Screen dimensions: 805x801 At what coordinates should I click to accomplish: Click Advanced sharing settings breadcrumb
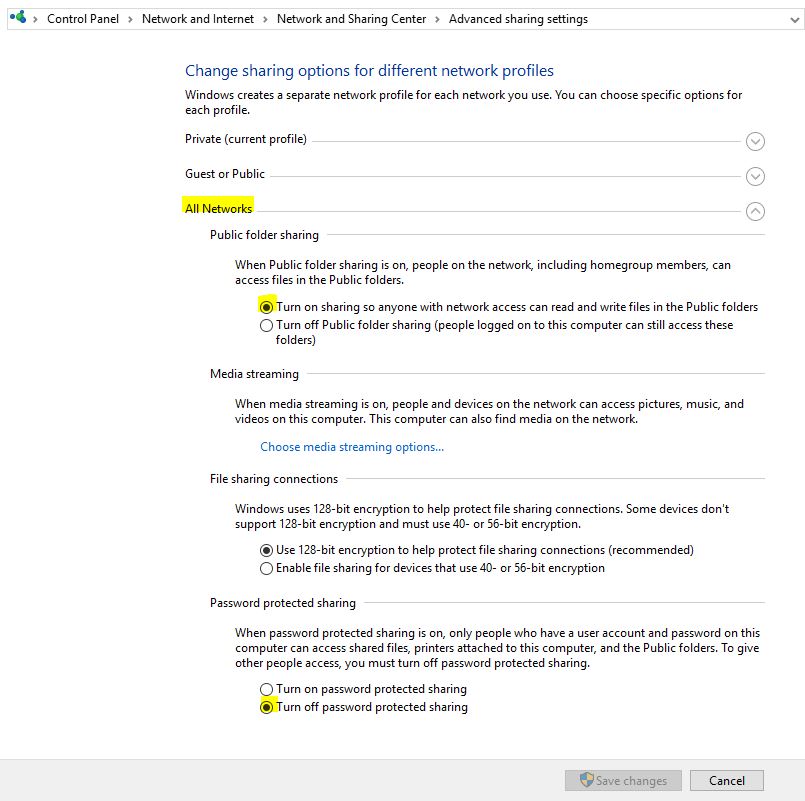(x=518, y=19)
